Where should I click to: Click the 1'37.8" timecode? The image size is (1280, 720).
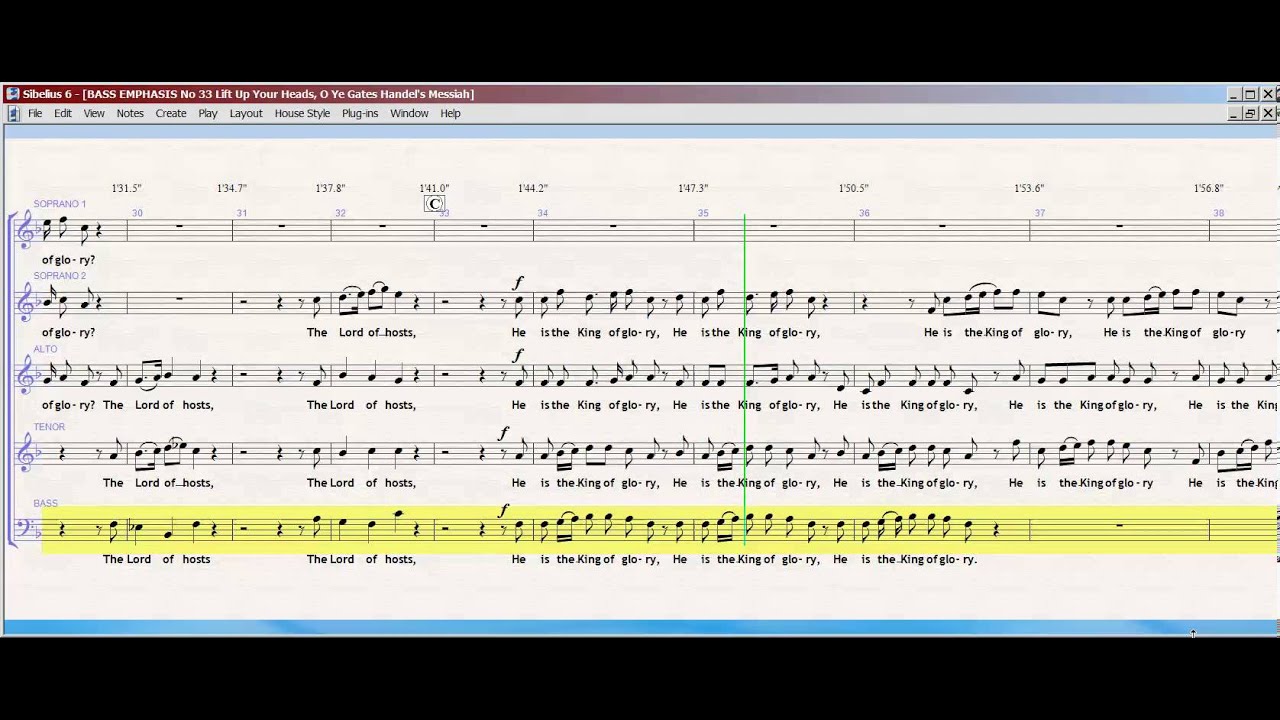click(330, 188)
